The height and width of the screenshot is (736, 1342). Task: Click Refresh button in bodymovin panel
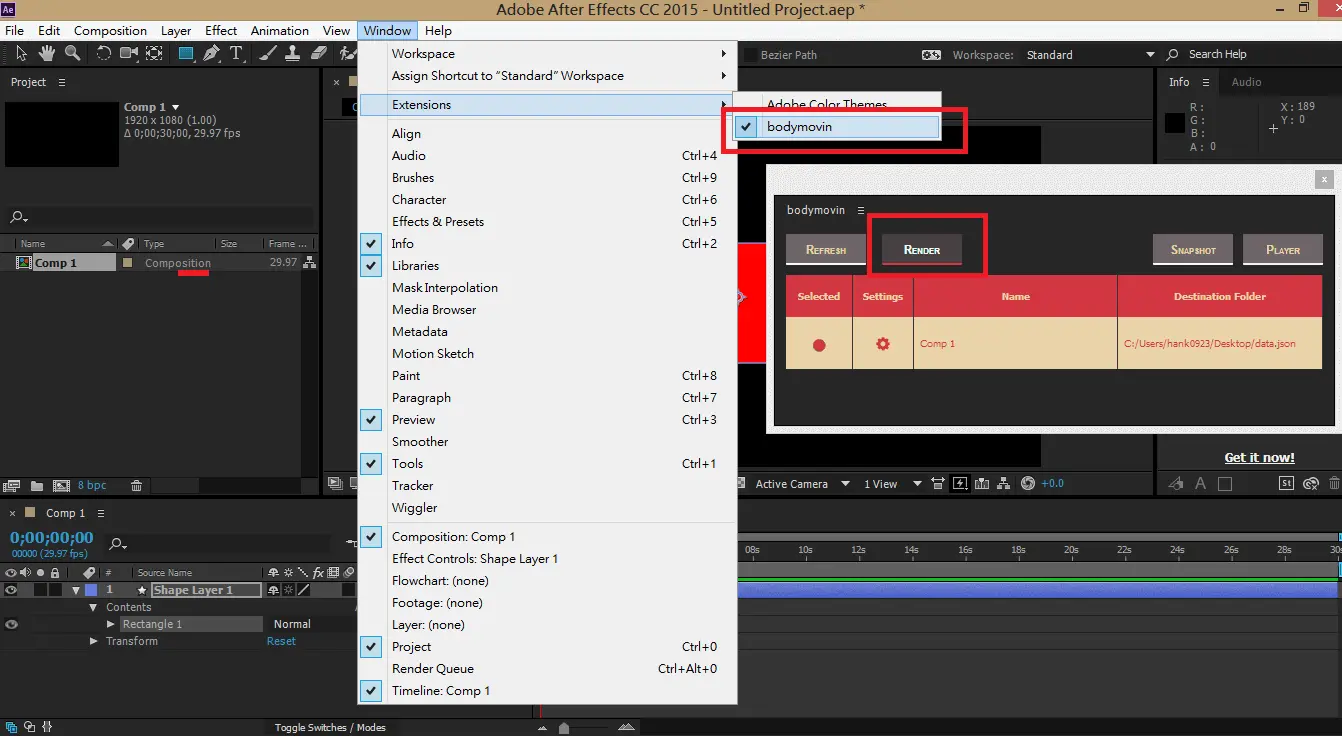click(x=826, y=250)
